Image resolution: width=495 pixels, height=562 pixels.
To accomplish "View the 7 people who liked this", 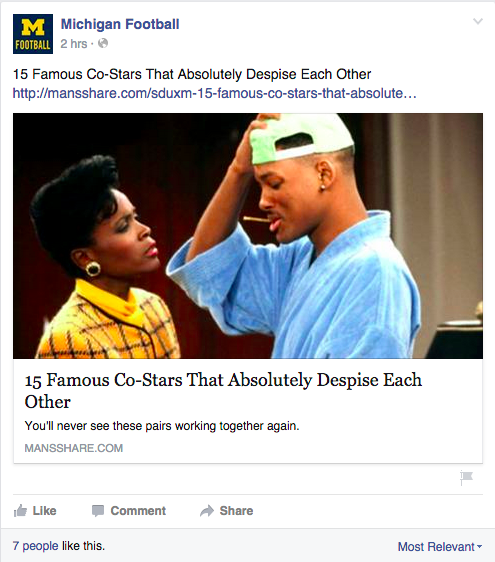I will [x=35, y=546].
